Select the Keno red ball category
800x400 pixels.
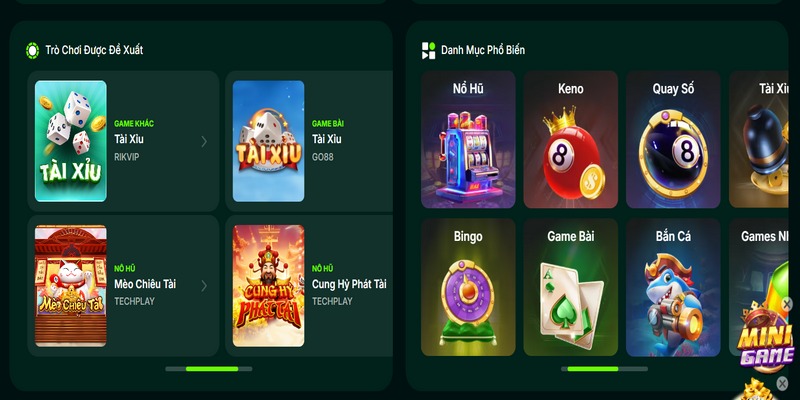point(570,139)
